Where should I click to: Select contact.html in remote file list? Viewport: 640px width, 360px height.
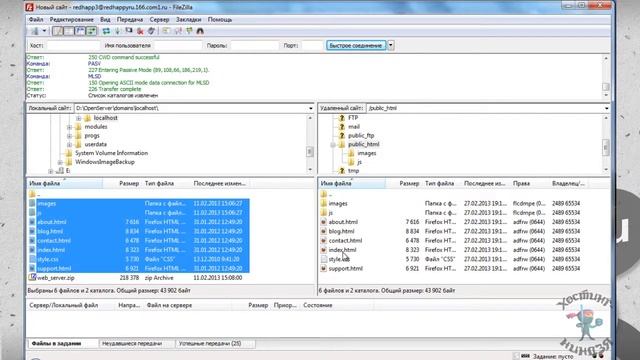tap(345, 240)
